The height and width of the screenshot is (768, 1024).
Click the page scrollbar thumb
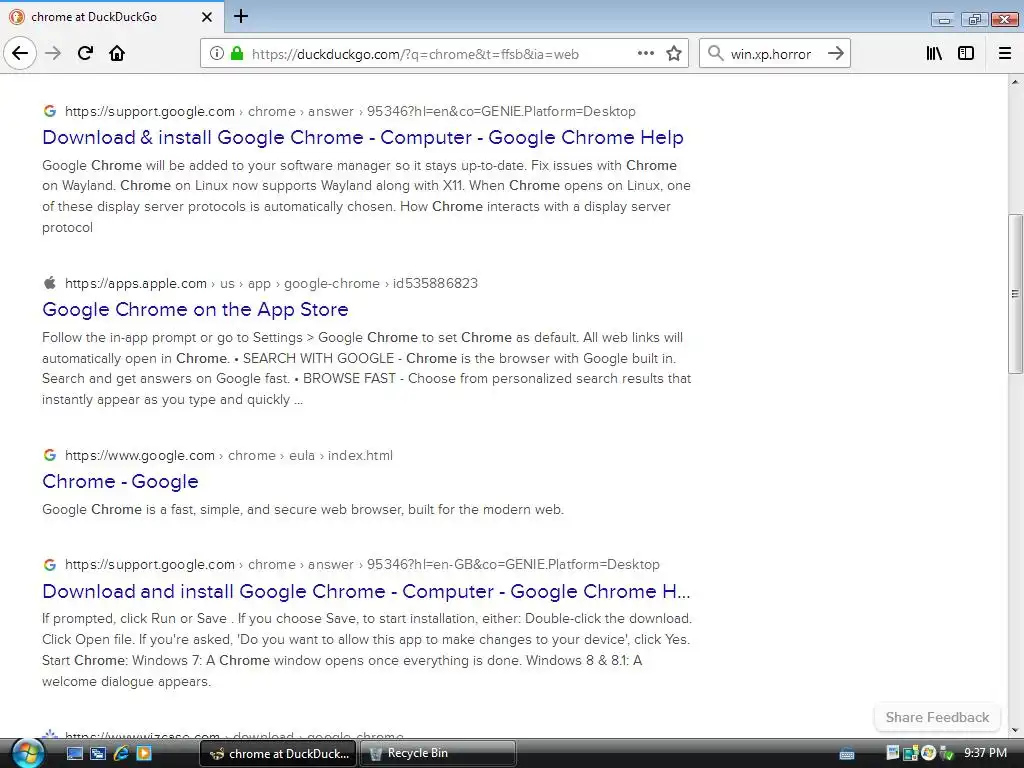[x=1015, y=294]
